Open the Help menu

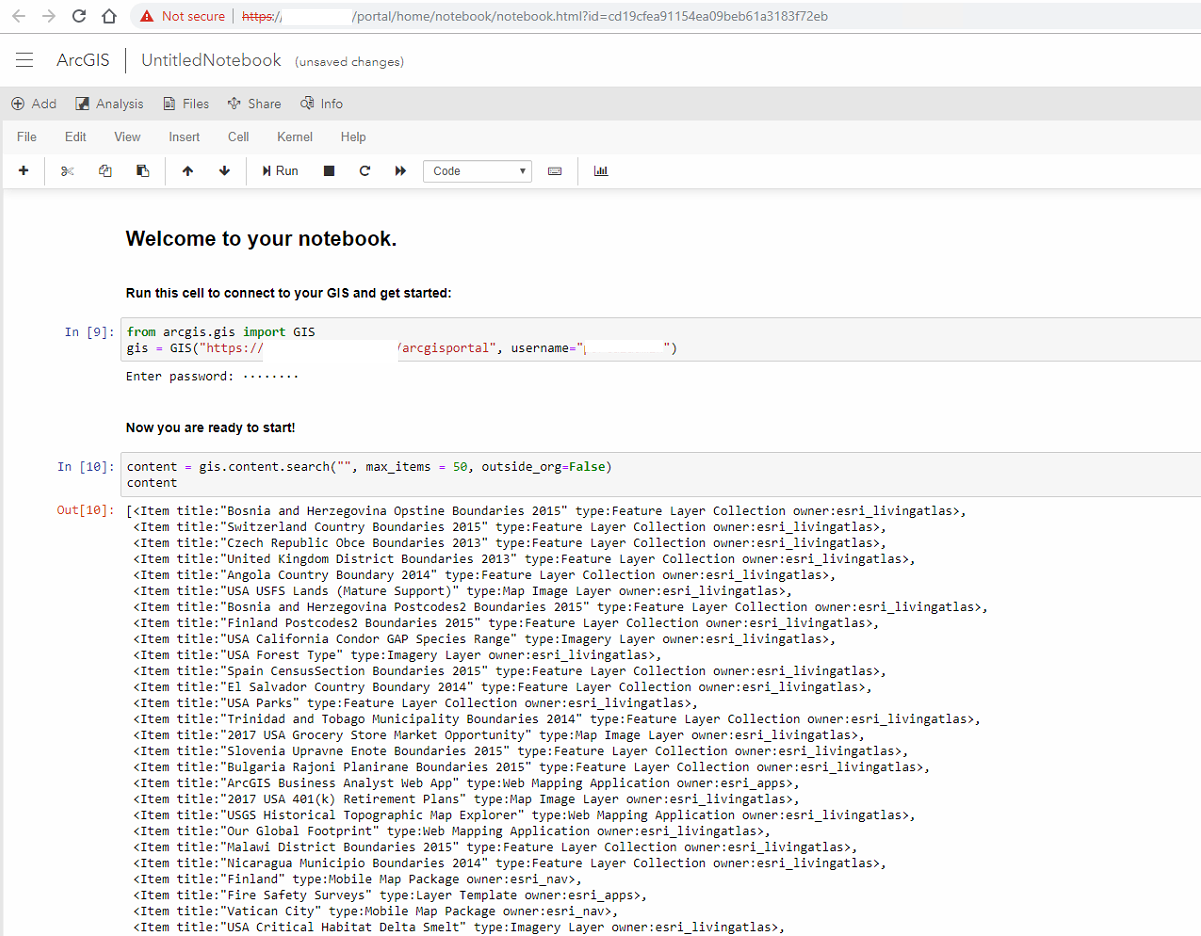point(353,137)
